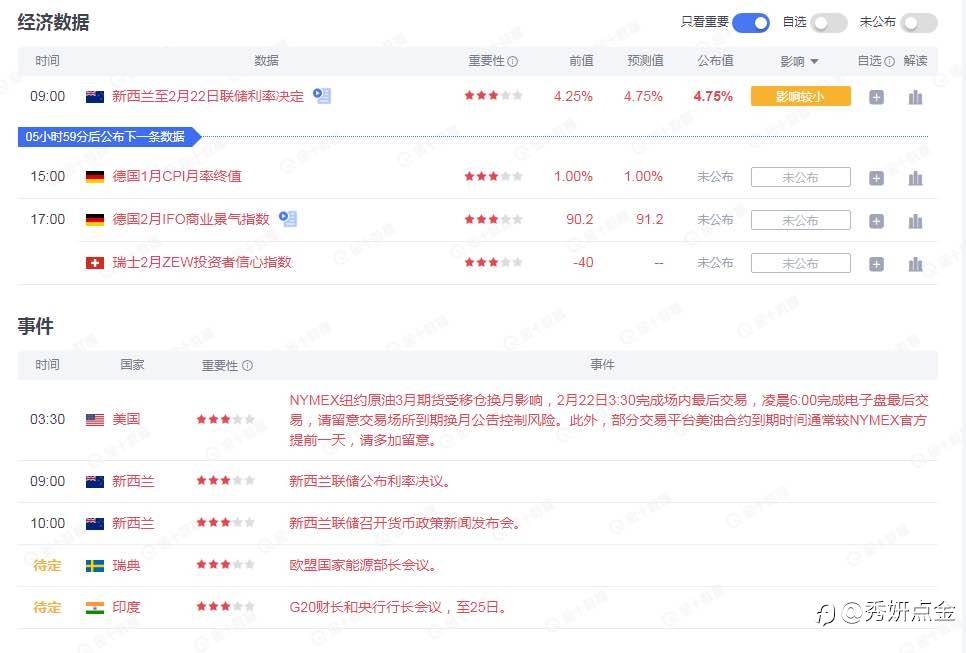This screenshot has height=653, width=966.
Task: Click info icon beside 重要性 in data header
Action: click(x=513, y=61)
